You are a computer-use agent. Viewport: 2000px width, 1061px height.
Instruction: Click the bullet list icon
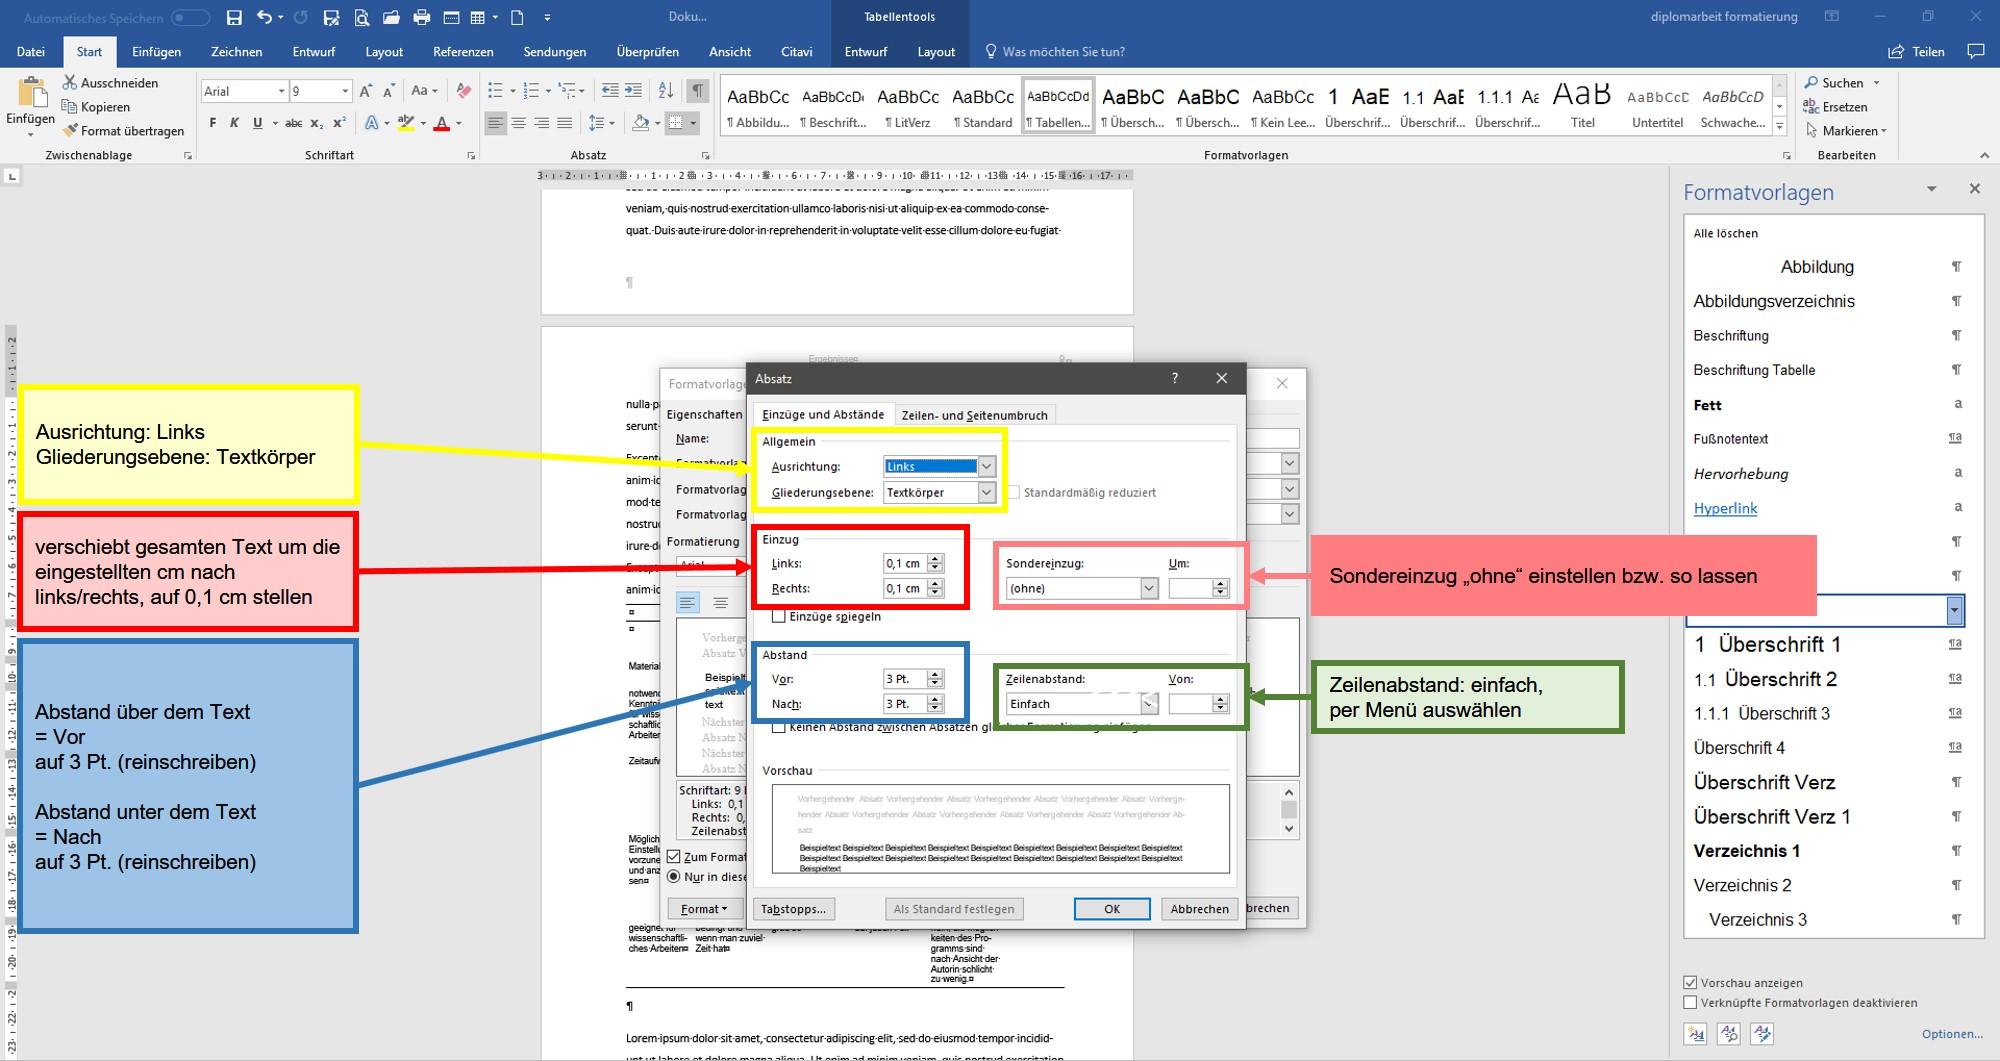pyautogui.click(x=495, y=91)
